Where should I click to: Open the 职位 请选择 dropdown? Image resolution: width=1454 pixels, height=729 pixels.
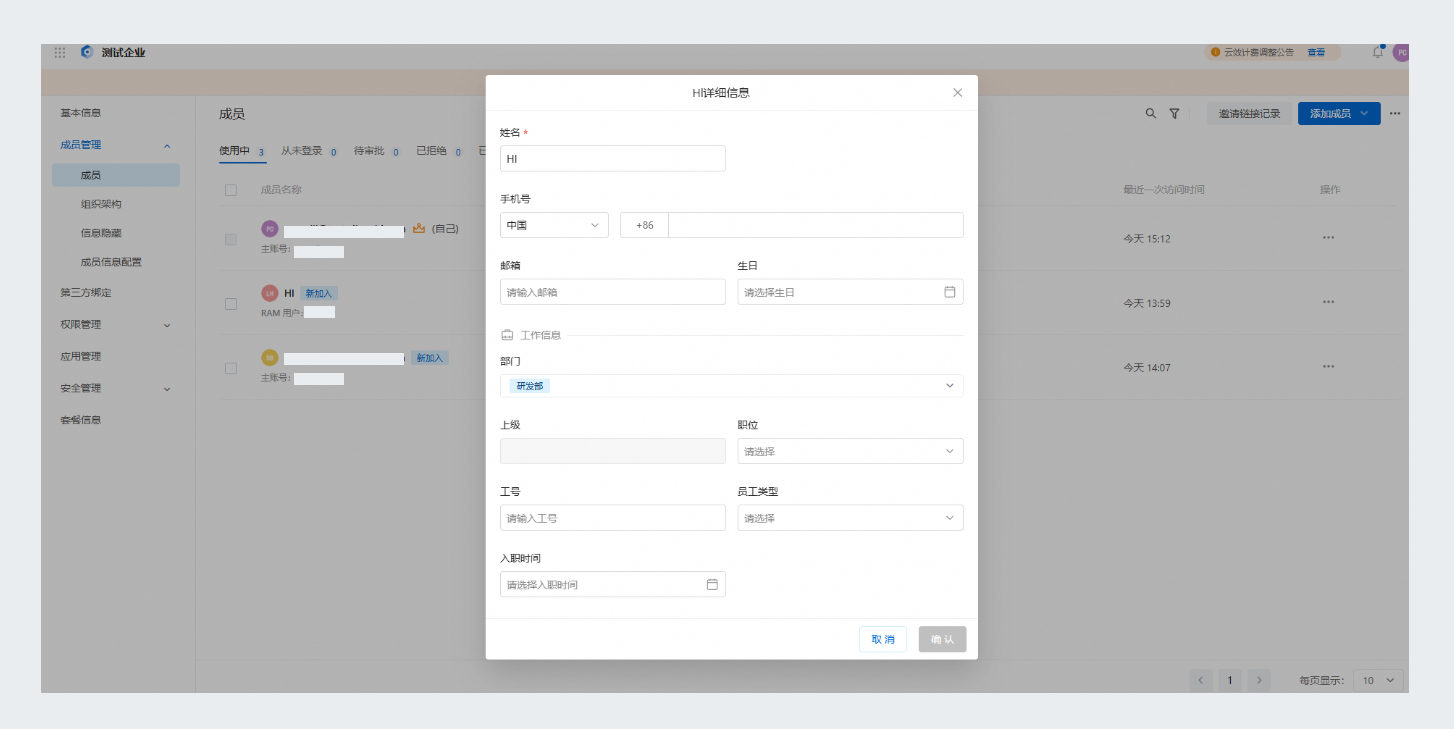(851, 451)
